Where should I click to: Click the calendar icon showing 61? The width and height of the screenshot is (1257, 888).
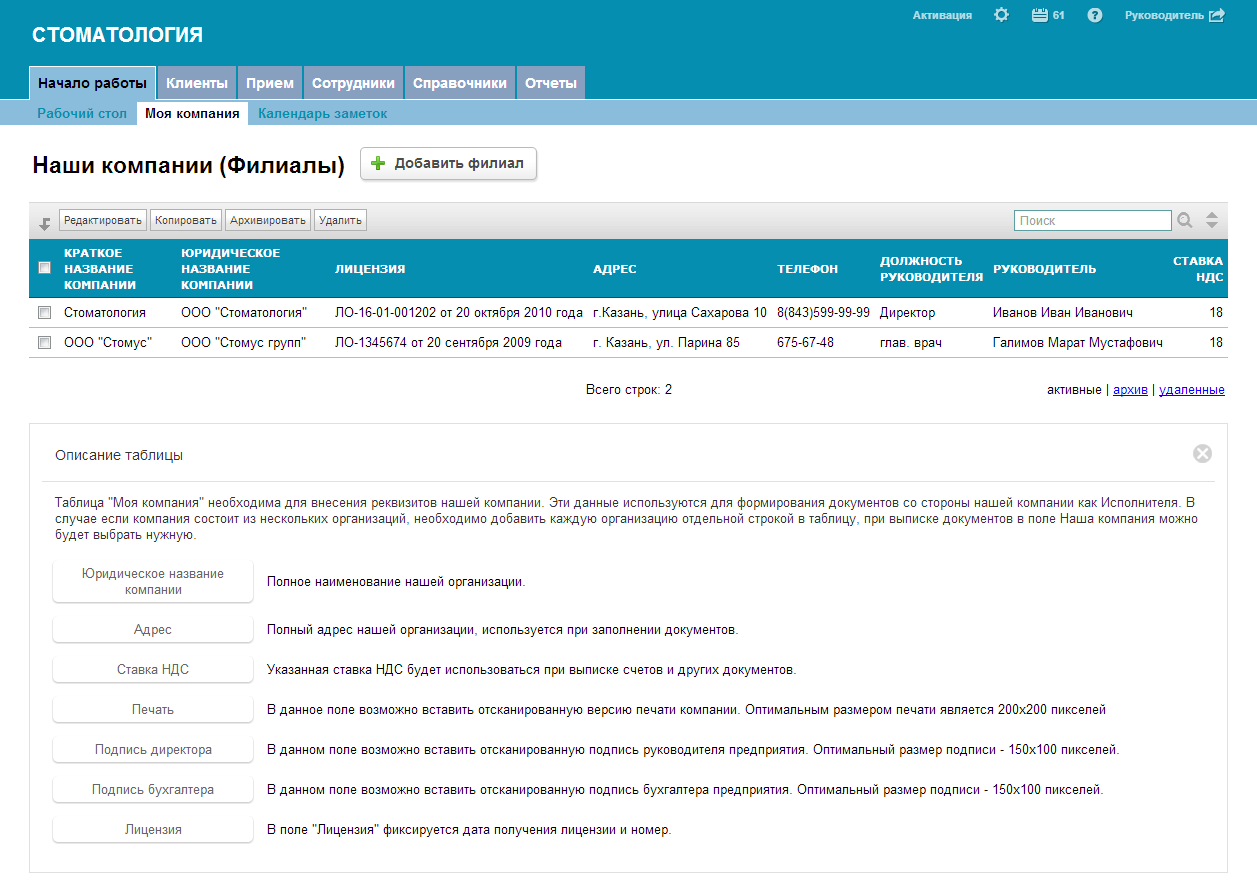tap(1039, 15)
